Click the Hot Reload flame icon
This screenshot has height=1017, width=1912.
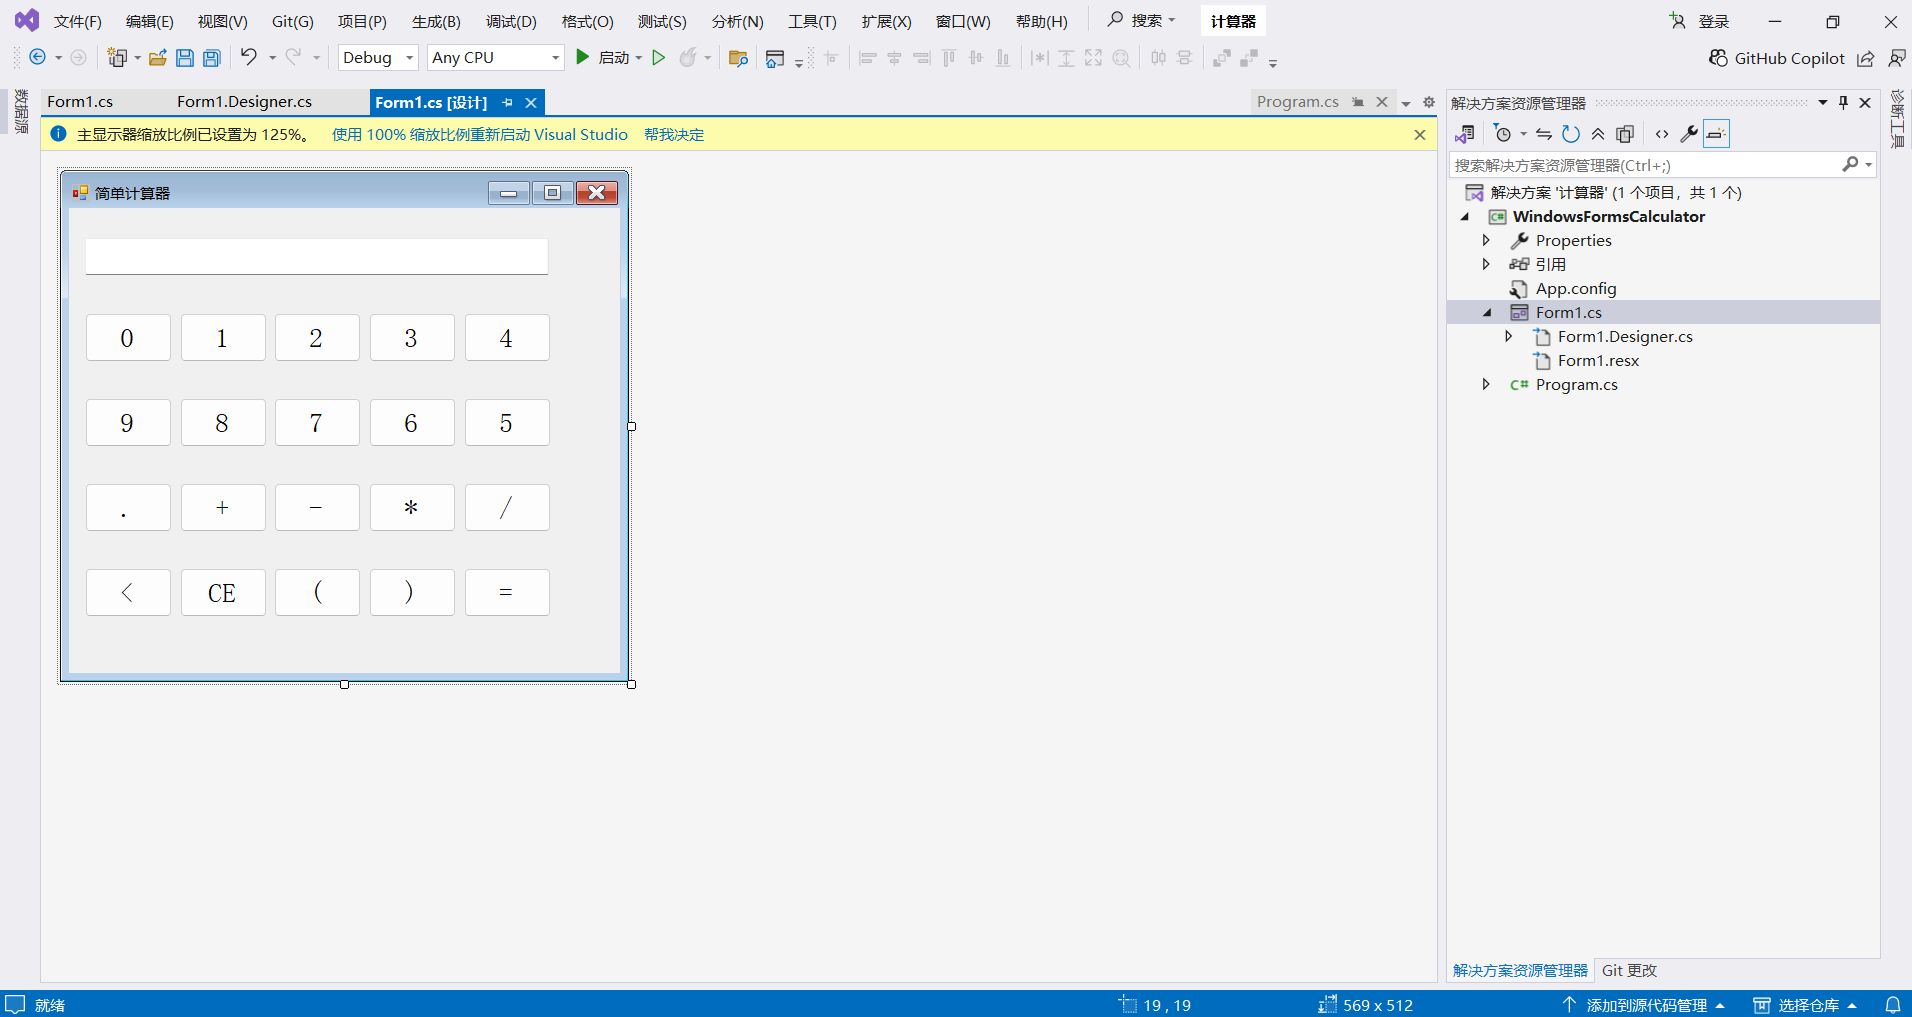687,58
